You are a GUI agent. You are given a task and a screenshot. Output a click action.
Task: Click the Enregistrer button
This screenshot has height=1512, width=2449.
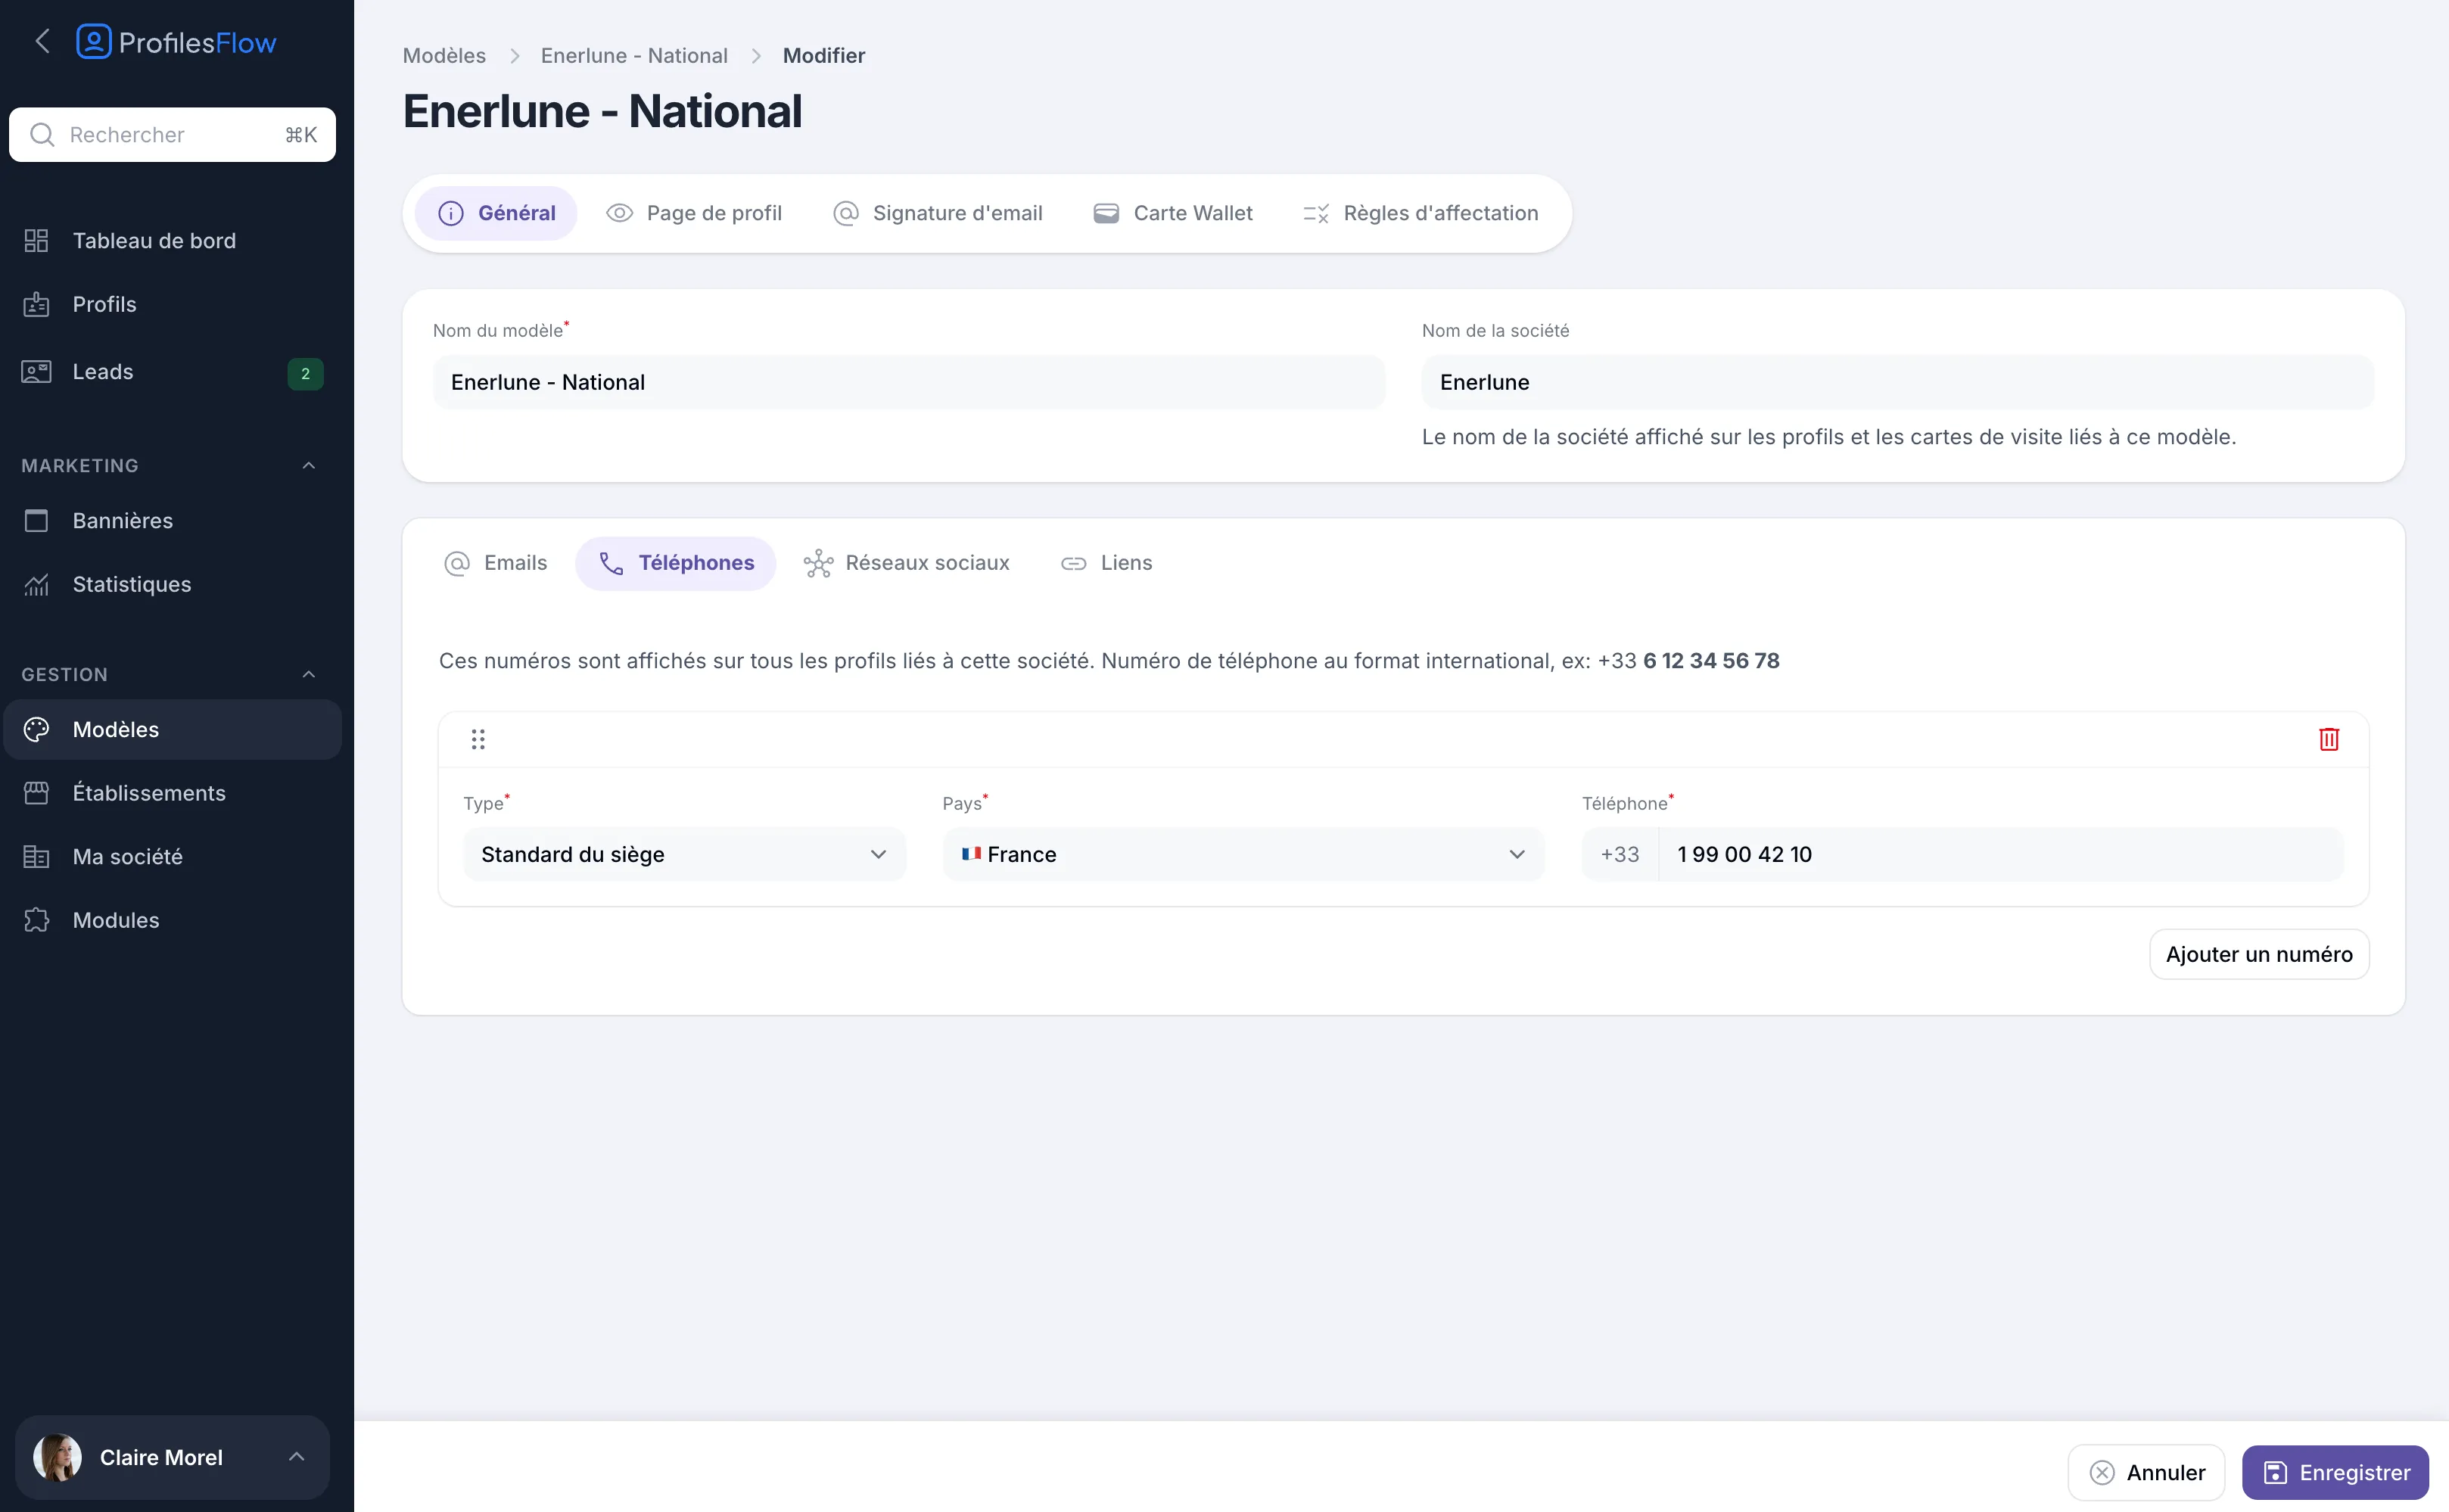tap(2335, 1472)
